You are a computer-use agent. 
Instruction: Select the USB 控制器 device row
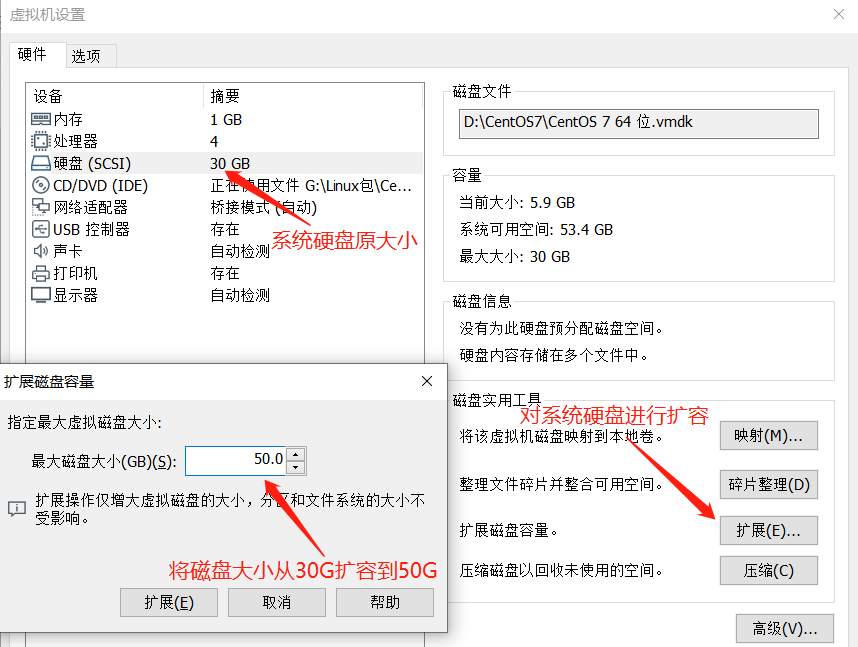[225, 229]
